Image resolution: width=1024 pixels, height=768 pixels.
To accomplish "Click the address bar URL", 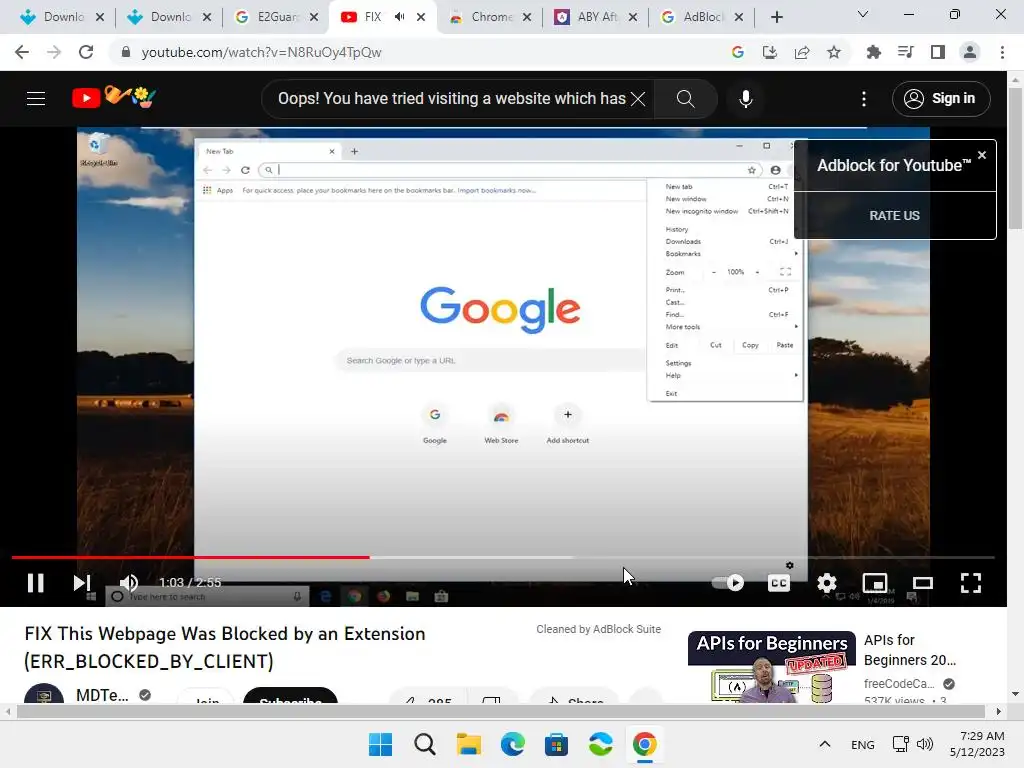I will point(261,52).
